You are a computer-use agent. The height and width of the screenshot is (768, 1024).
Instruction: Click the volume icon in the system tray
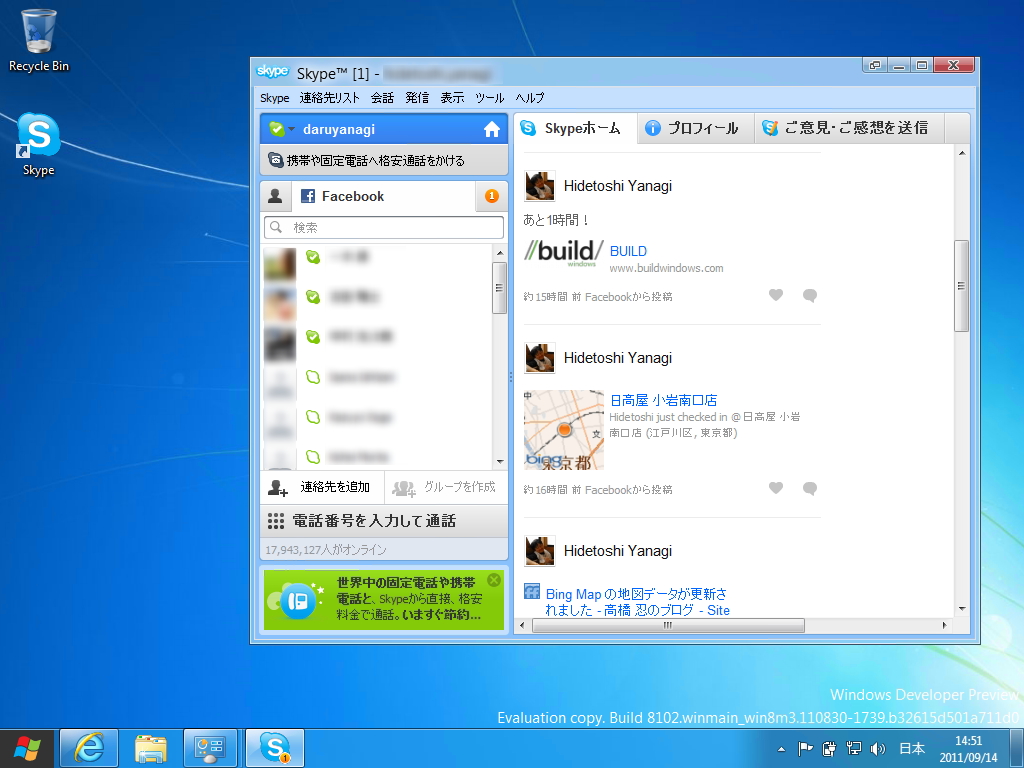coord(876,748)
